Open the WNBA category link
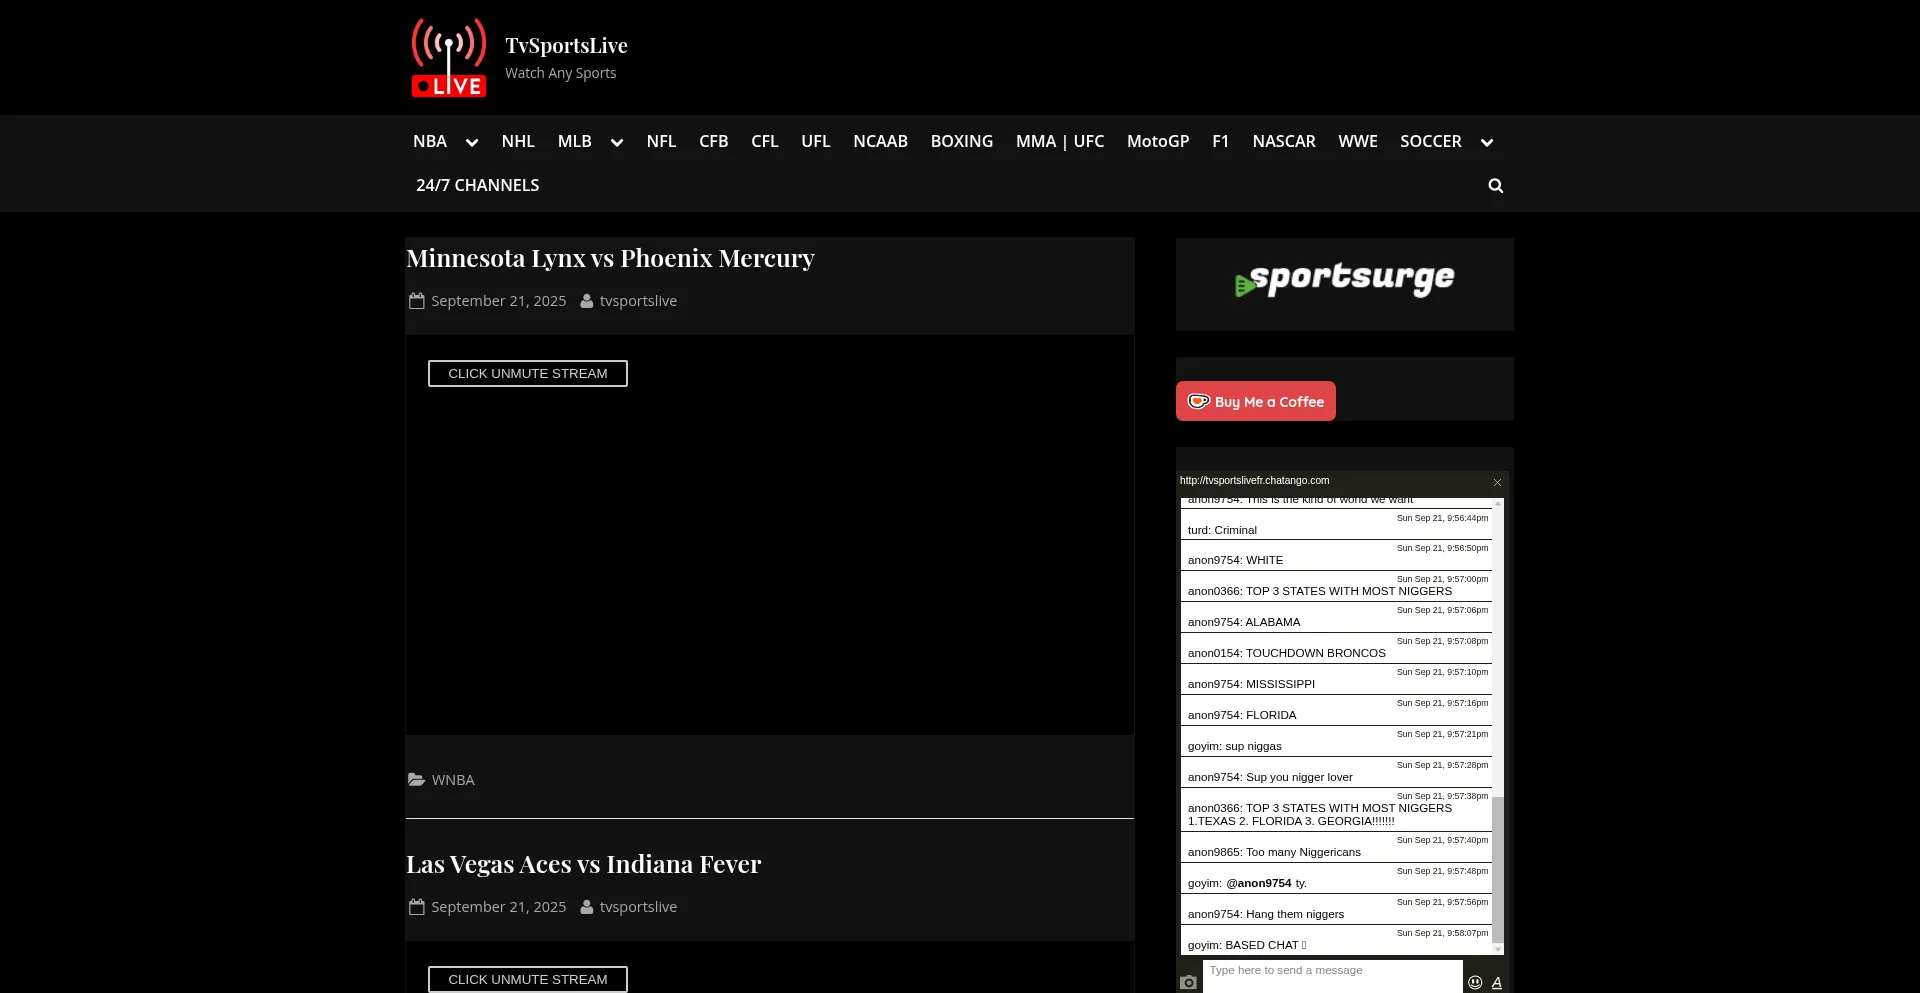The height and width of the screenshot is (993, 1920). 452,780
